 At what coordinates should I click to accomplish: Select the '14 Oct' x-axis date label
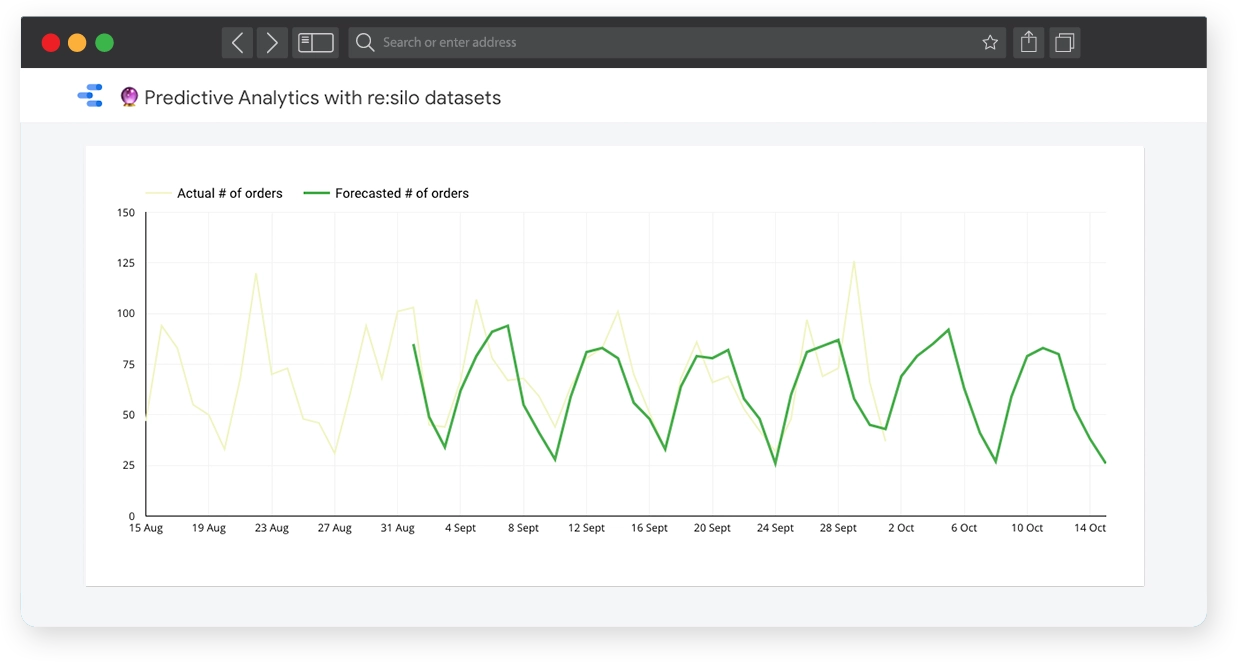click(1090, 528)
